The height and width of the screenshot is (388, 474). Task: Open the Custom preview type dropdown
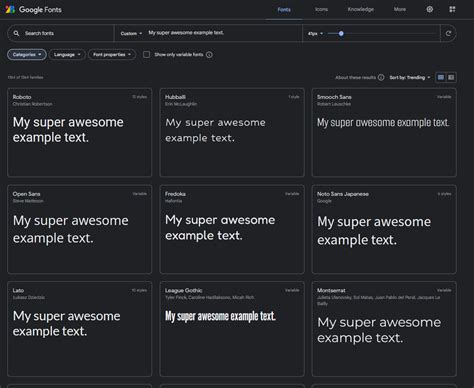131,33
